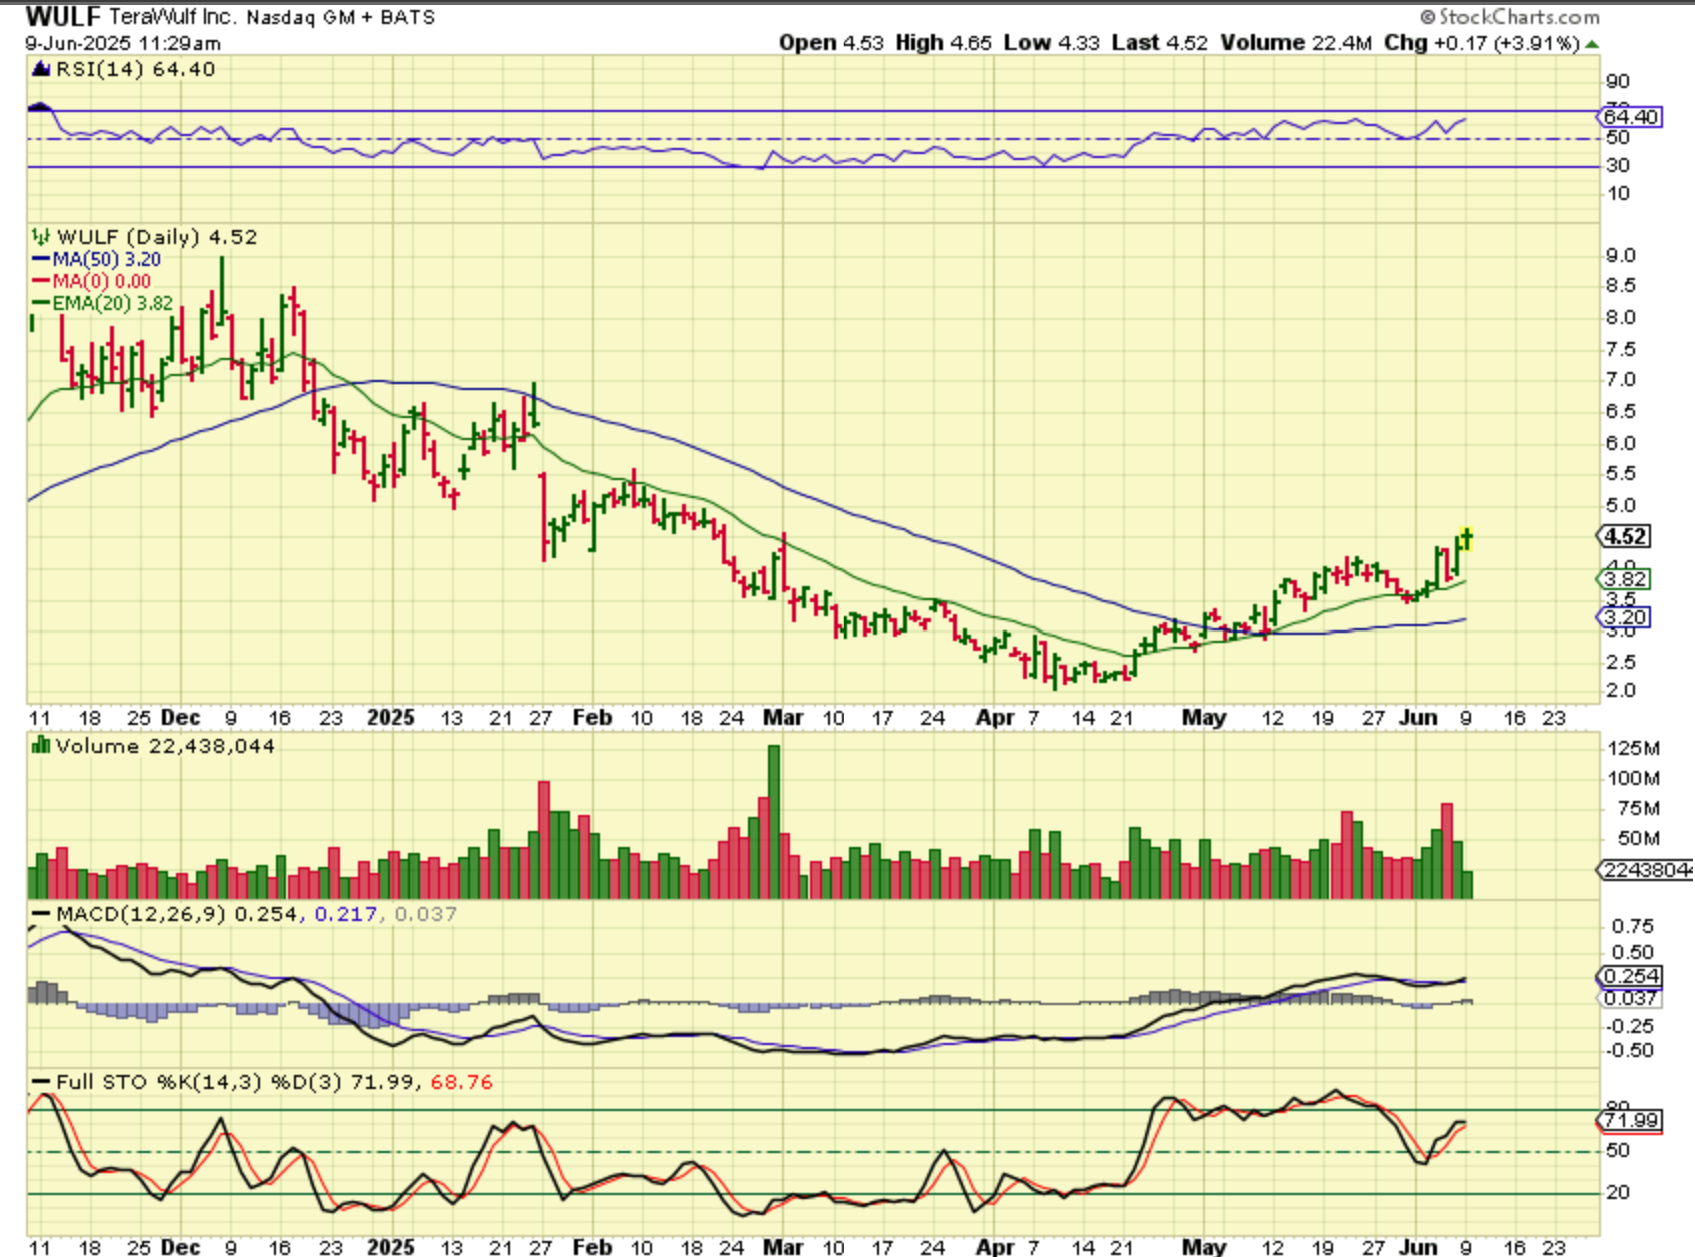
Task: Click the 7.0 price axis label
Action: [1621, 380]
